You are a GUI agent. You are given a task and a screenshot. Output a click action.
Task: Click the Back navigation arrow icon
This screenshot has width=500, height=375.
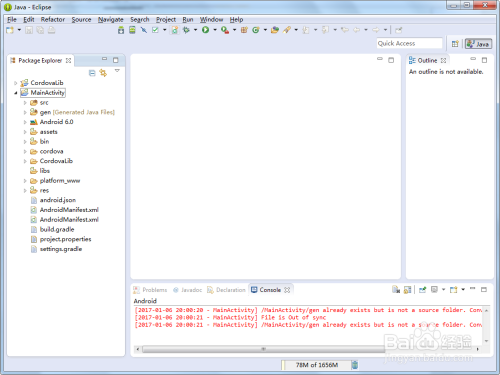coord(356,30)
